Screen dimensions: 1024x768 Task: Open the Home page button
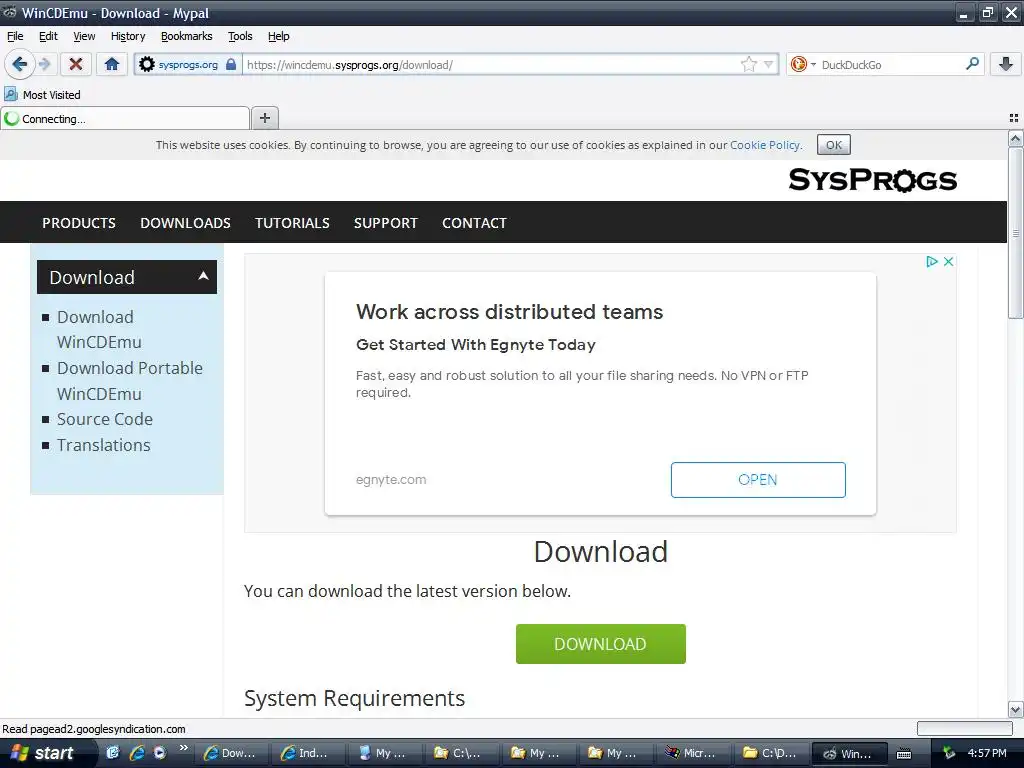(x=112, y=64)
